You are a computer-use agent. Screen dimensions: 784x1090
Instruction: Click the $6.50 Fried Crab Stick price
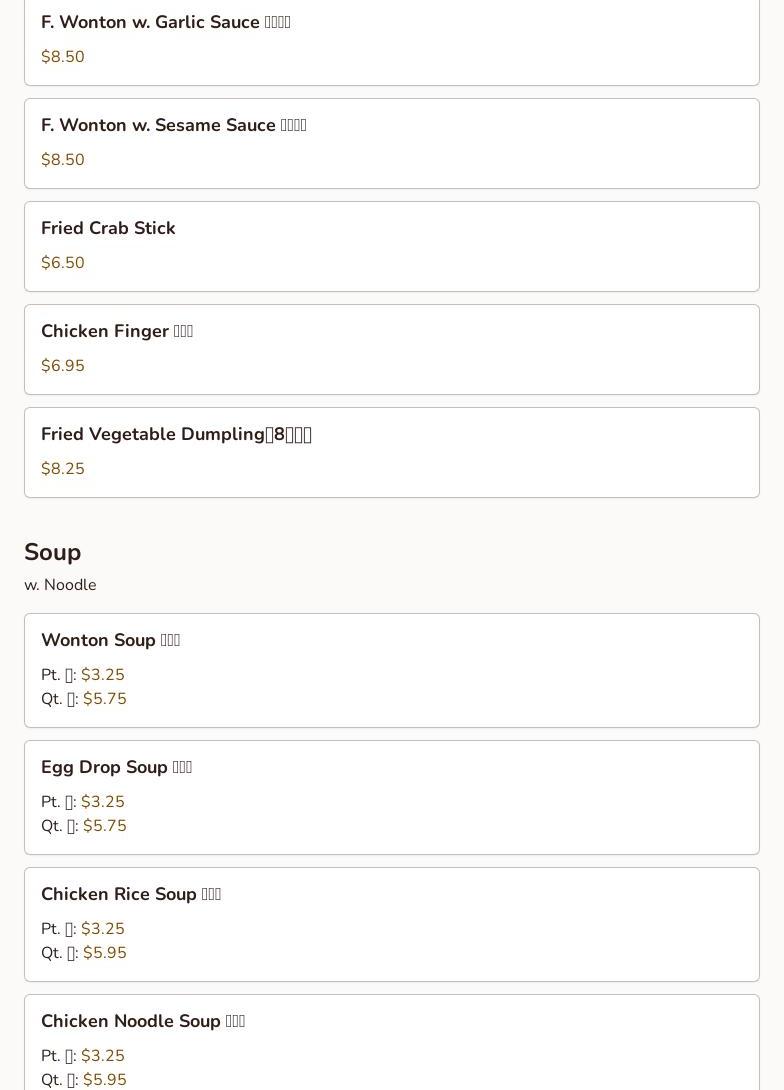tap(63, 263)
